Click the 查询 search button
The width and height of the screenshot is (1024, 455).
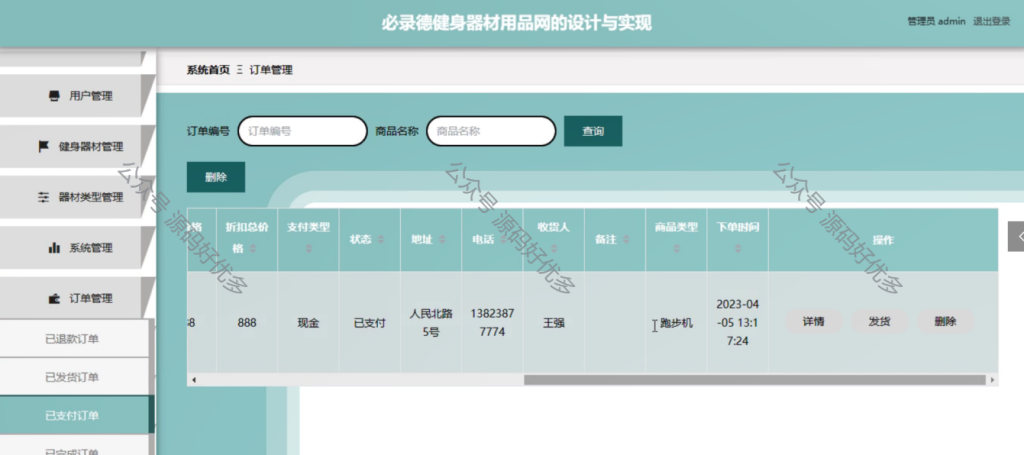pyautogui.click(x=593, y=131)
